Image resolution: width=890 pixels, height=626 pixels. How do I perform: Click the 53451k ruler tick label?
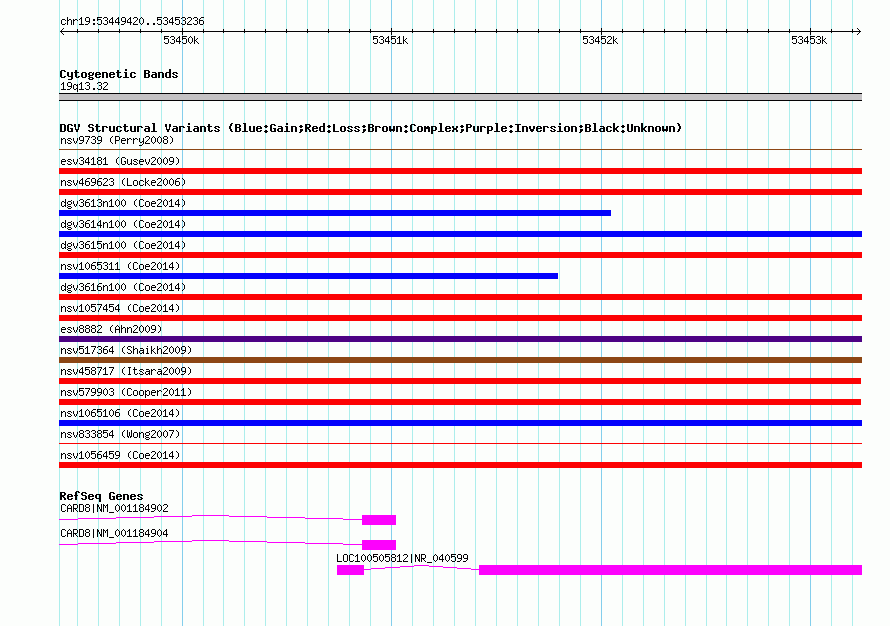[390, 40]
